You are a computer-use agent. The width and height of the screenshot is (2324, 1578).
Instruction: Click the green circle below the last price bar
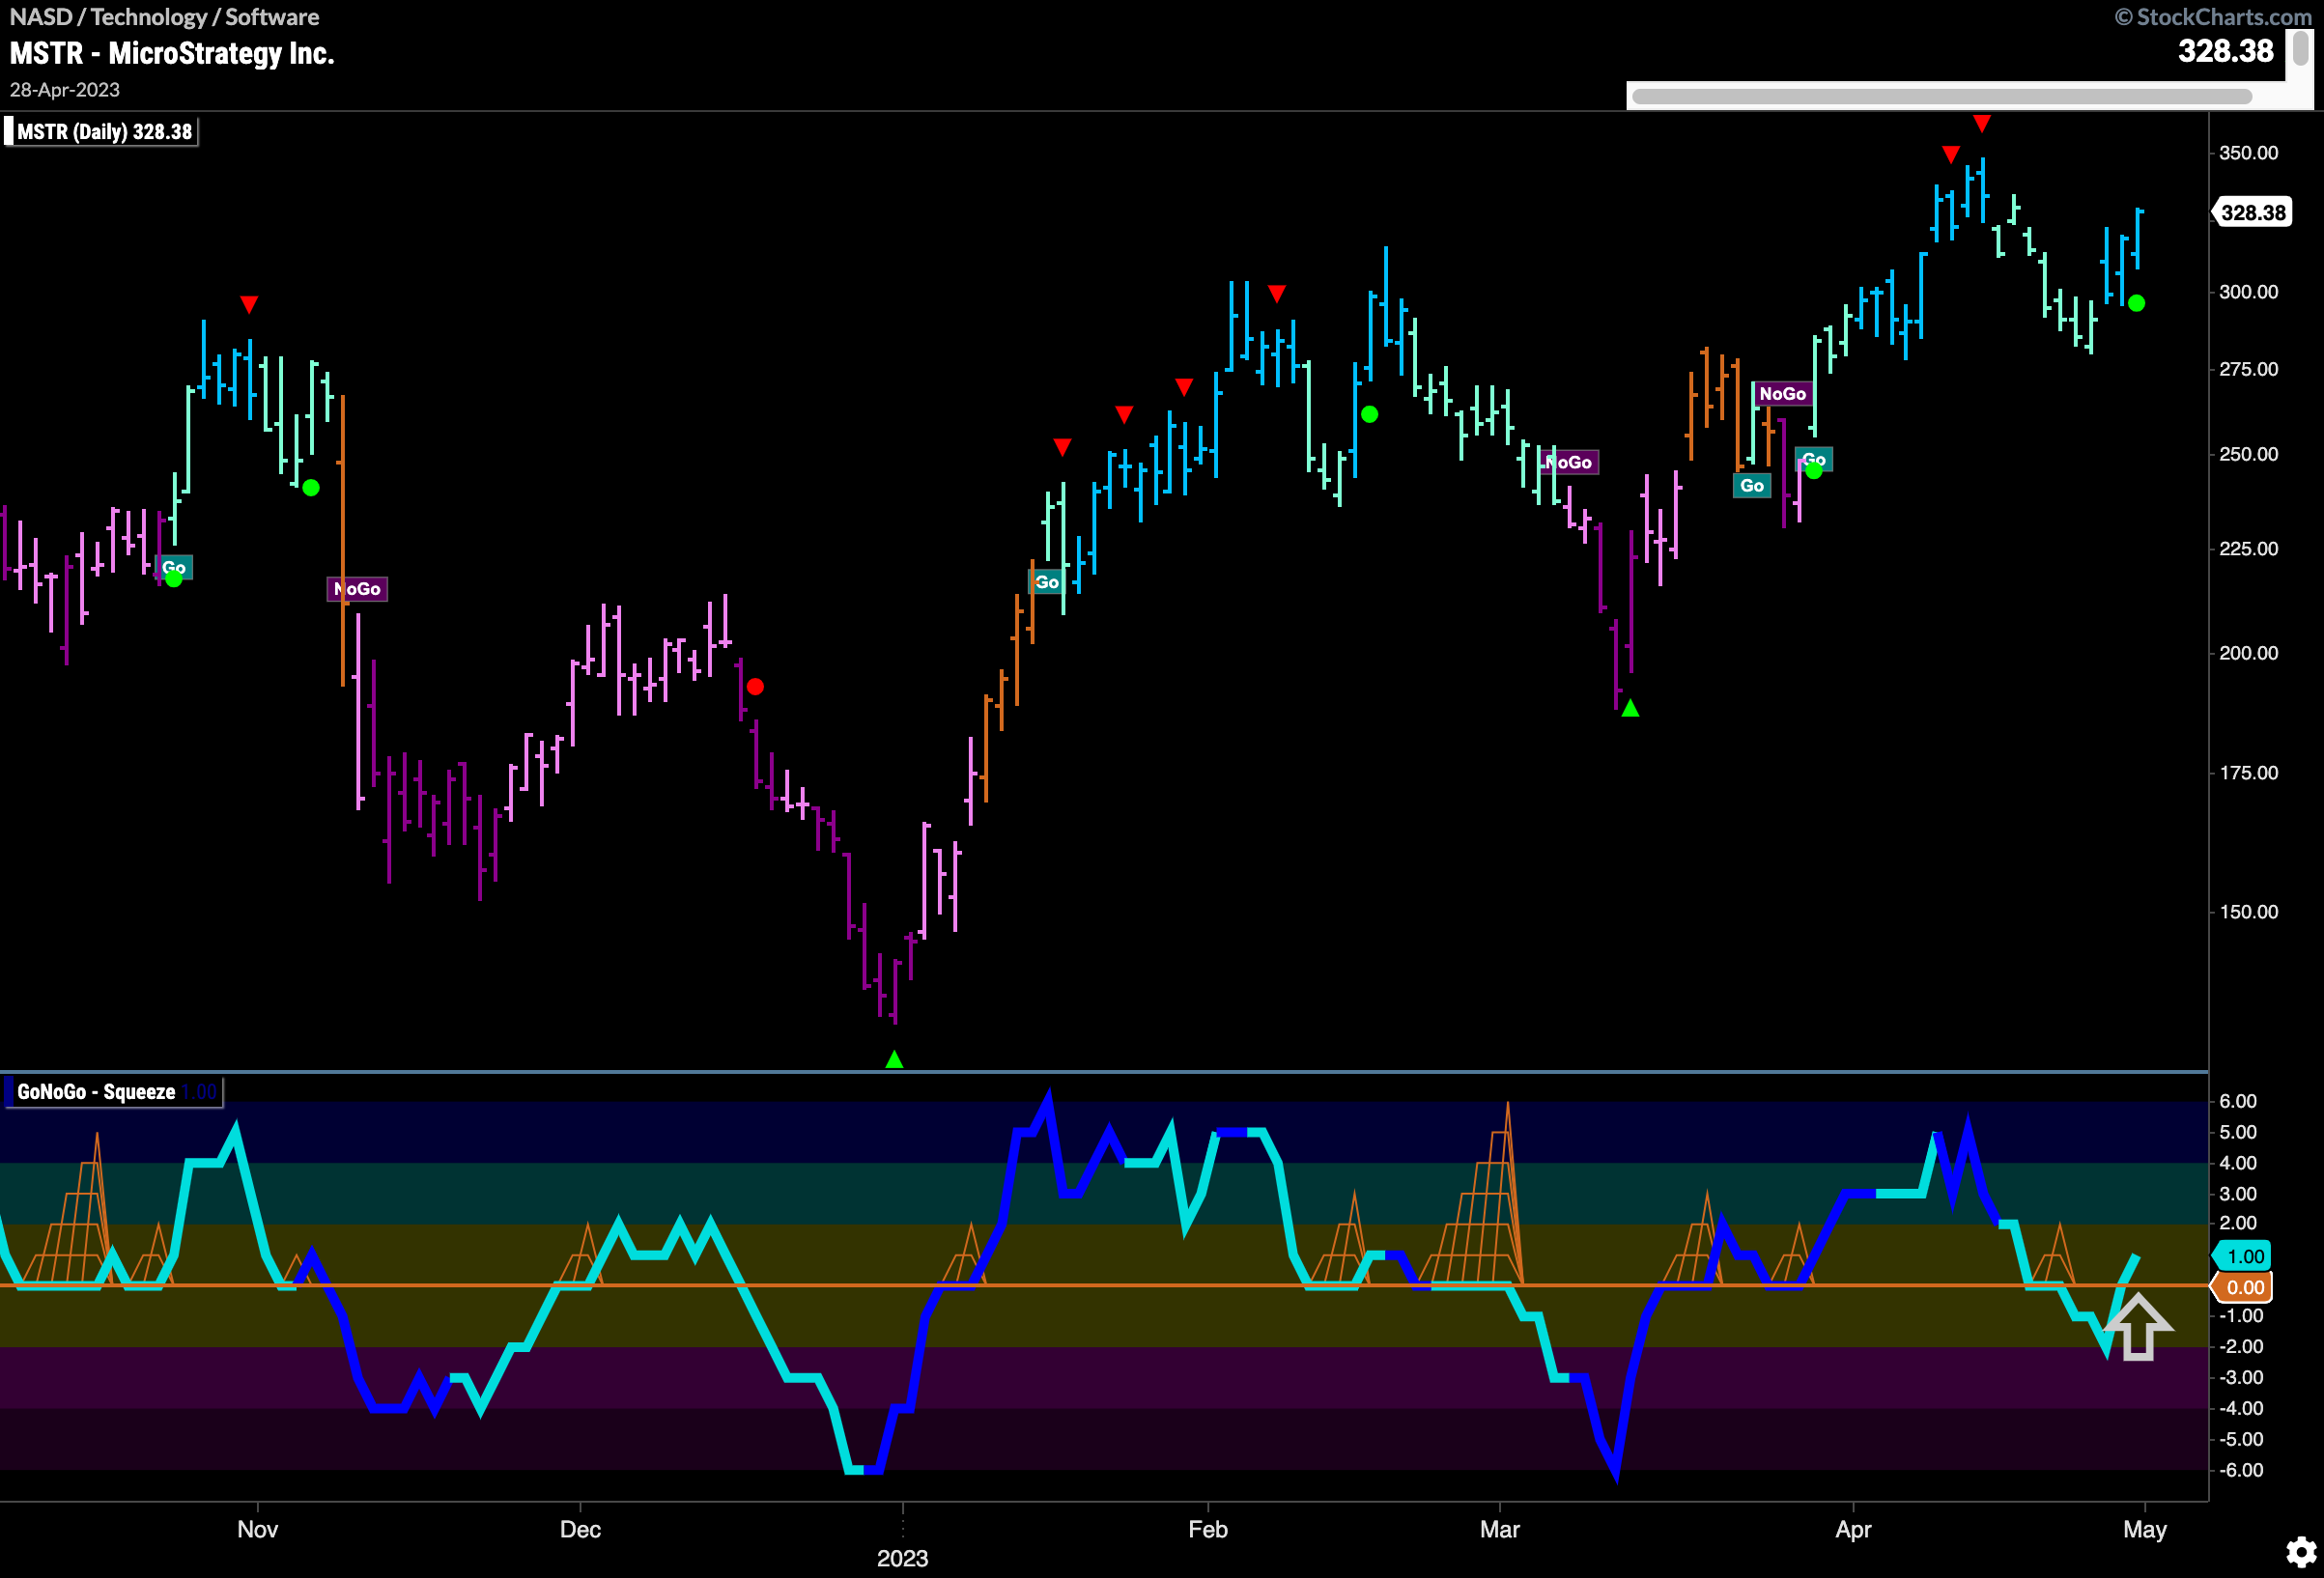(2136, 303)
